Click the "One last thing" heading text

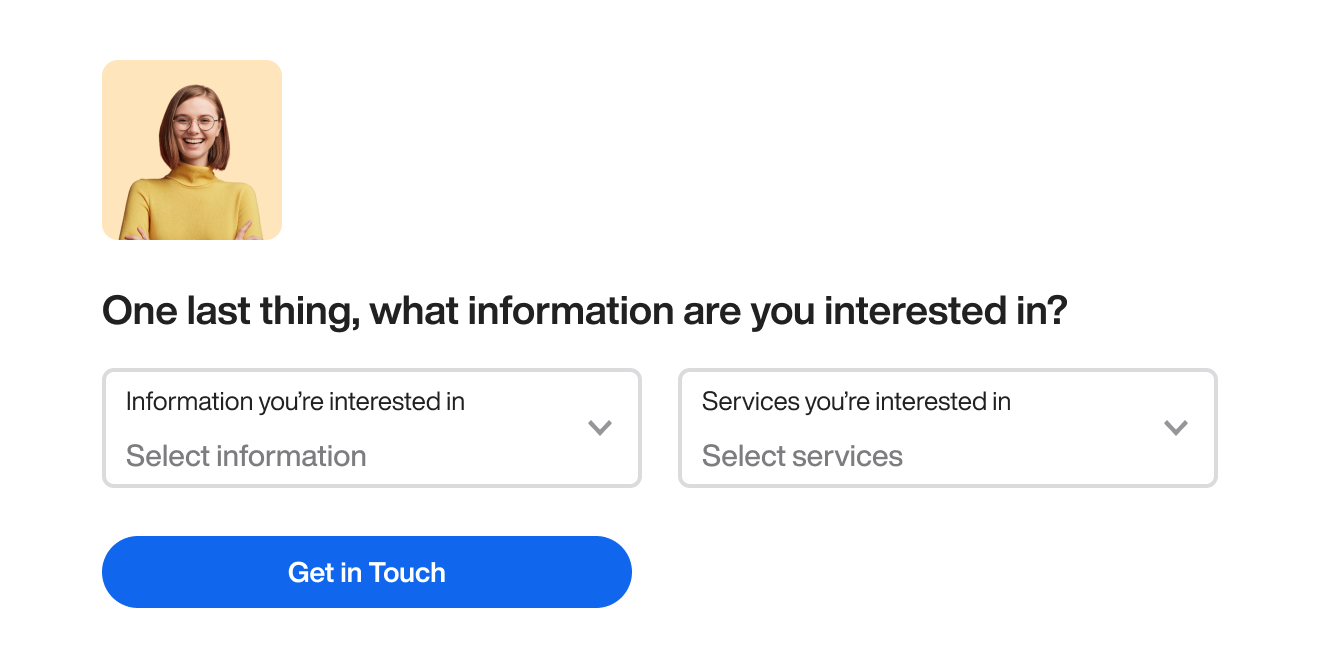pyautogui.click(x=585, y=311)
